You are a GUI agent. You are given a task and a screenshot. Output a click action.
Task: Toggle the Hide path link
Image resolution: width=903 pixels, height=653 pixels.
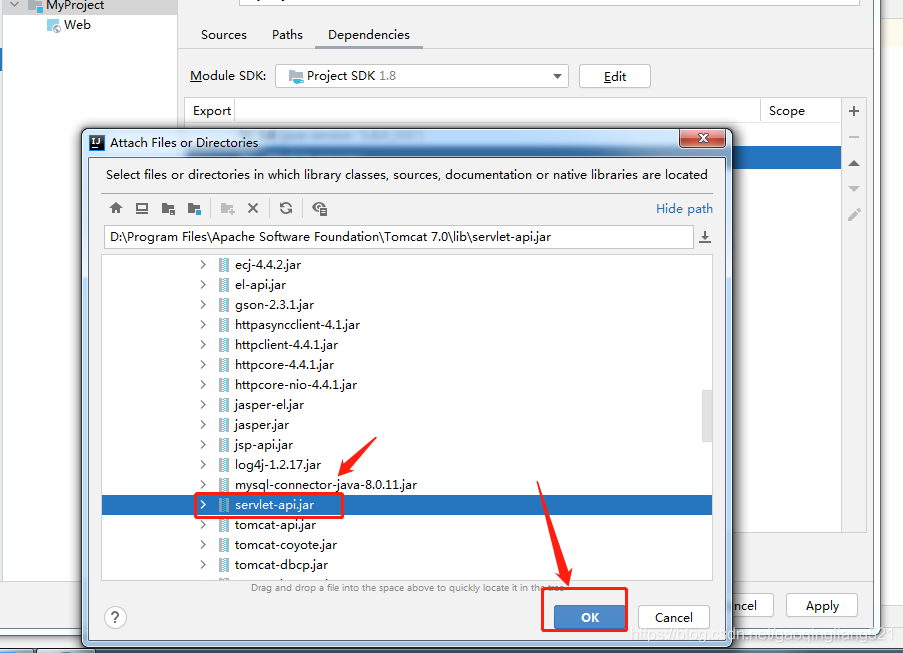click(x=683, y=208)
